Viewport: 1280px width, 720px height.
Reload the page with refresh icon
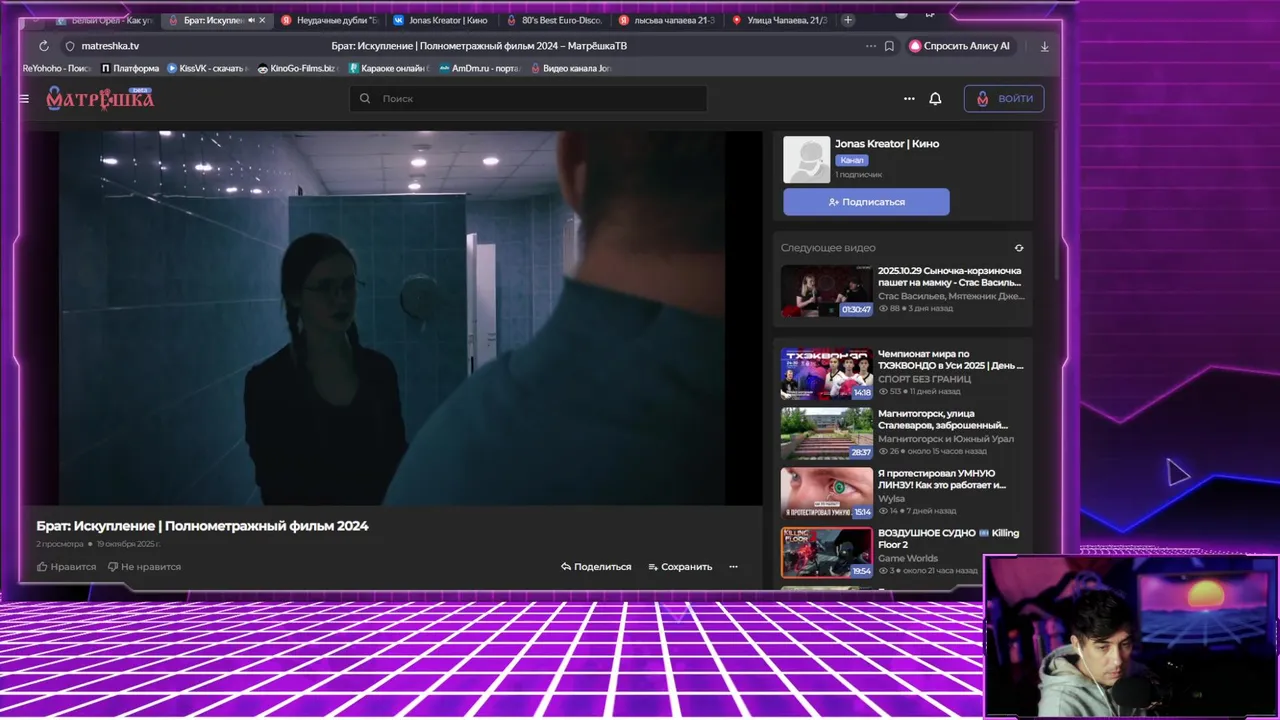click(x=44, y=46)
